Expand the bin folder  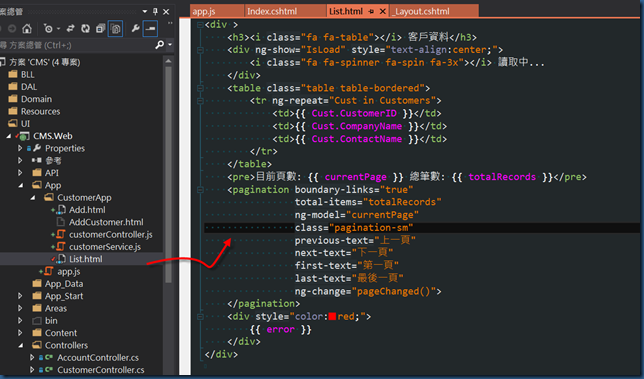pyautogui.click(x=20, y=321)
